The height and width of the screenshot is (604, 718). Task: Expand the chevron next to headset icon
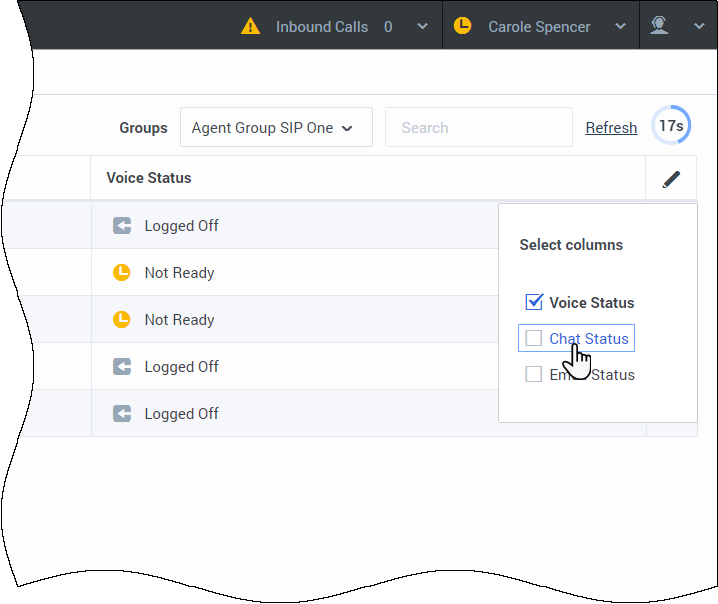point(699,27)
